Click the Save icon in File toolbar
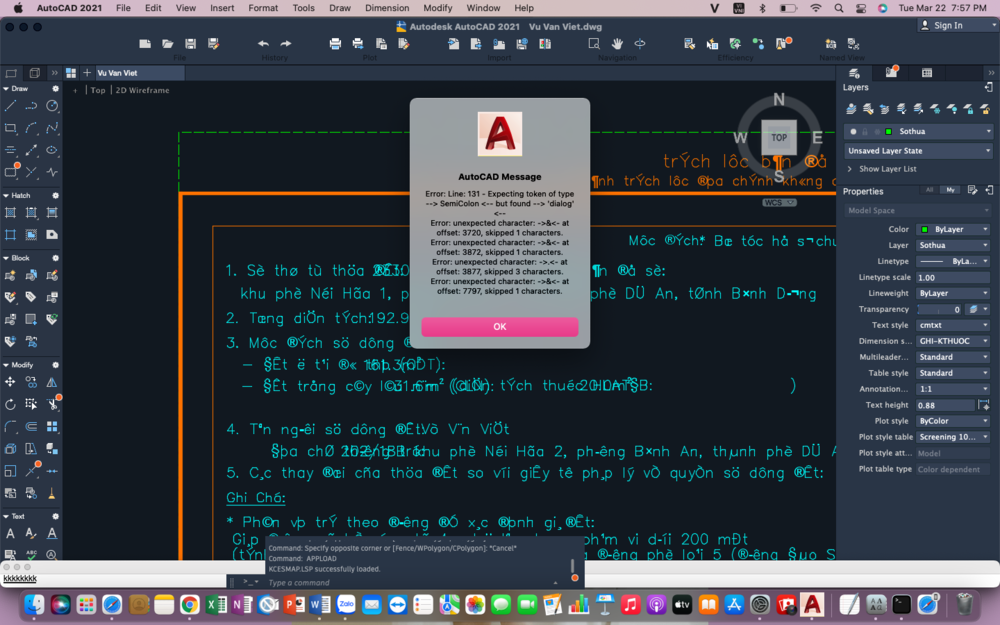This screenshot has width=1000, height=625. (x=190, y=43)
